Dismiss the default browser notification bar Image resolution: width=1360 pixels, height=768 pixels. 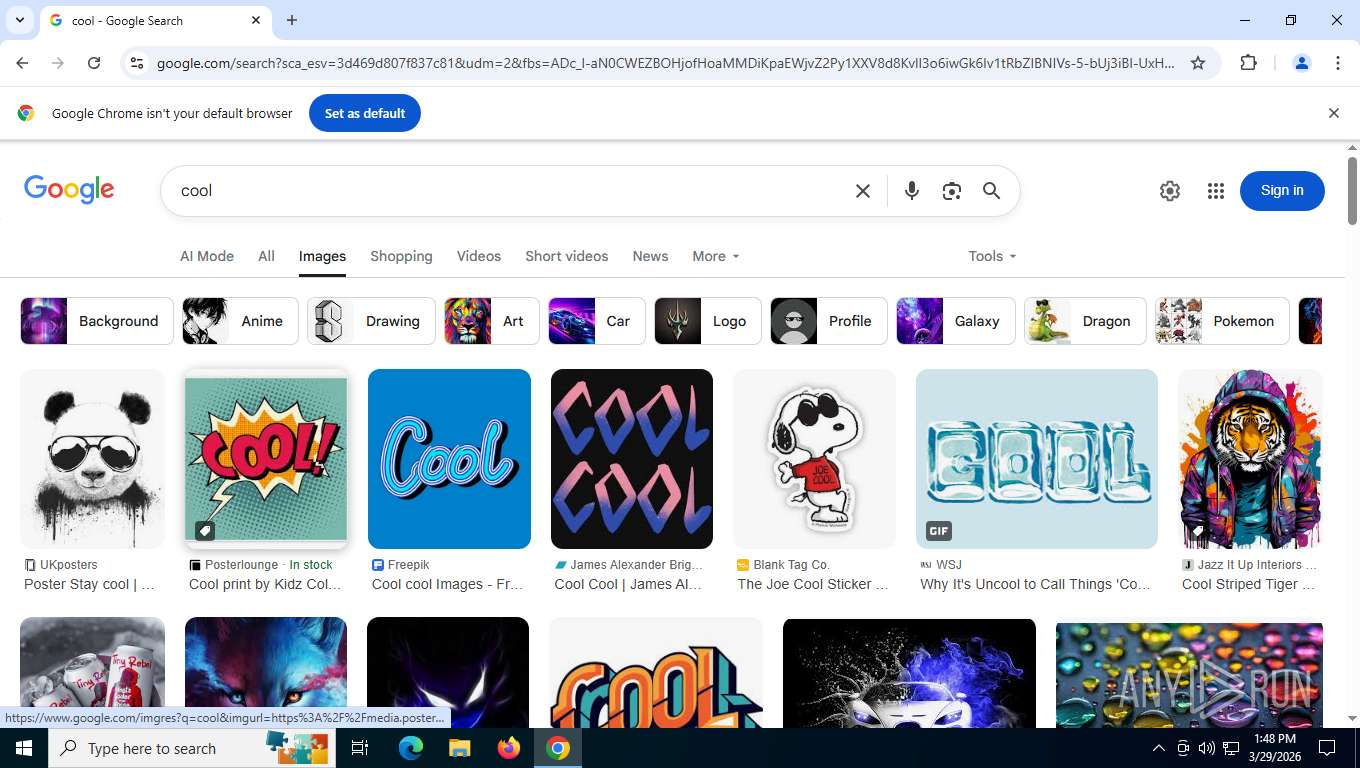(1333, 113)
